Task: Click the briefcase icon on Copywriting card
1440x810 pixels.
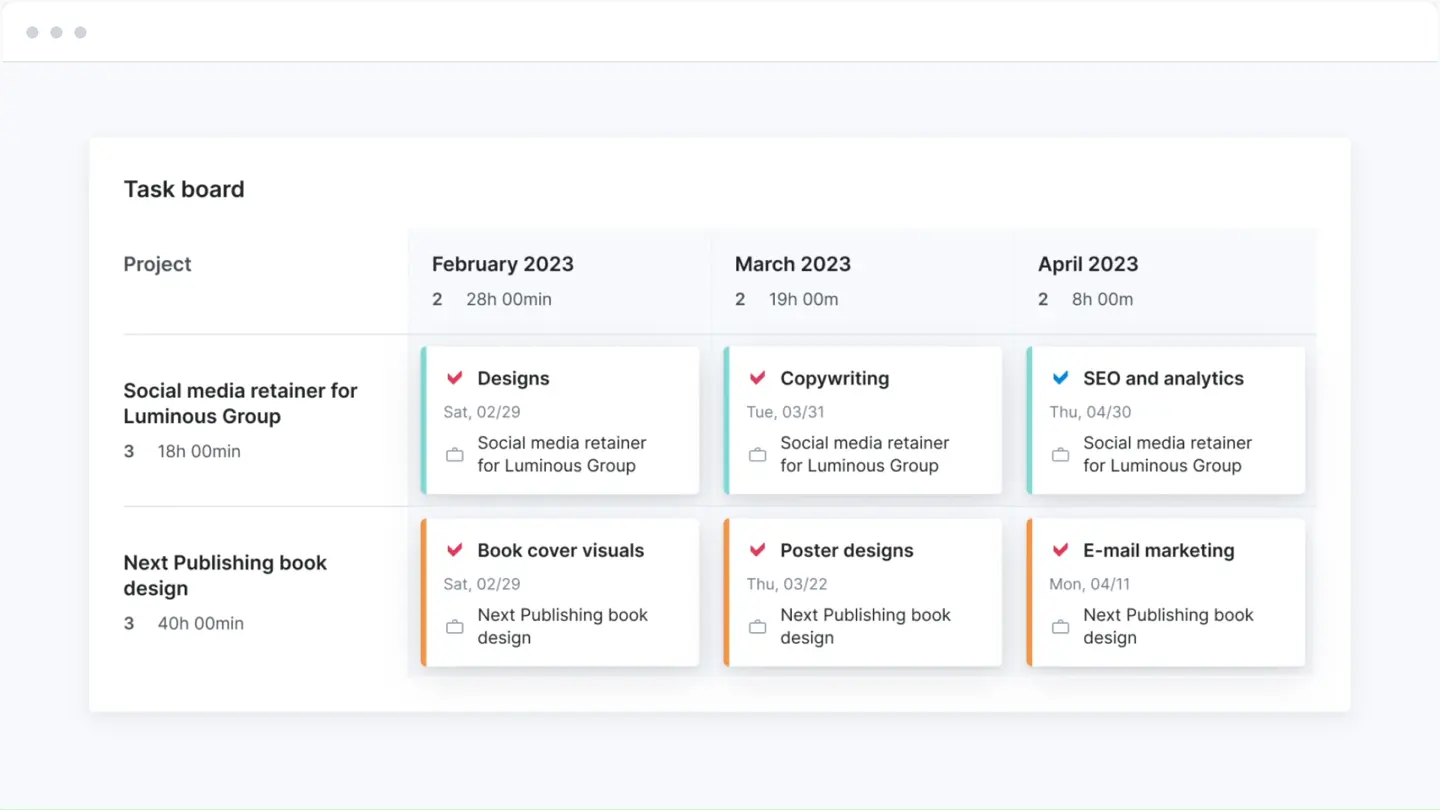Action: [757, 454]
